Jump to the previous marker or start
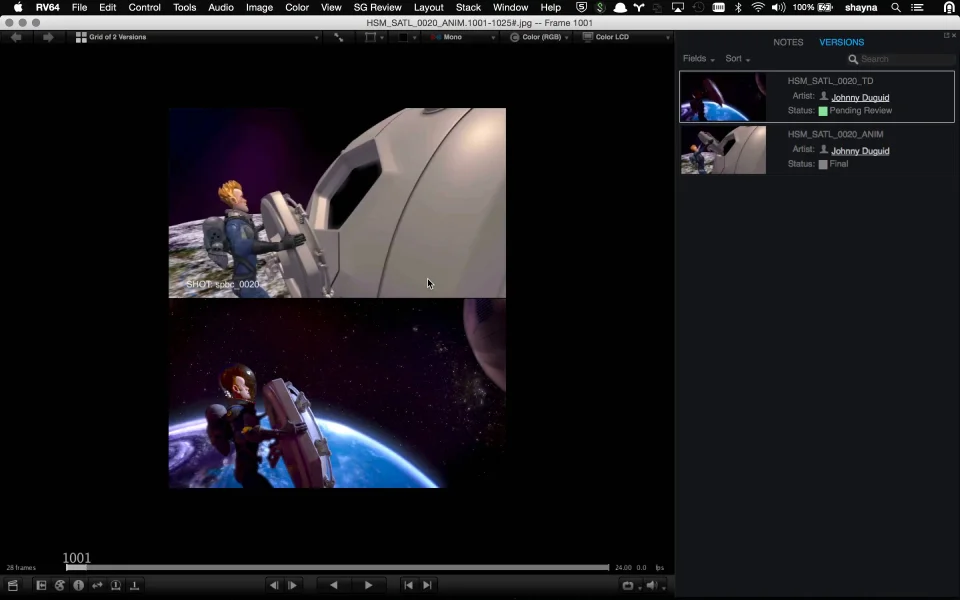The height and width of the screenshot is (600, 960). pos(408,585)
